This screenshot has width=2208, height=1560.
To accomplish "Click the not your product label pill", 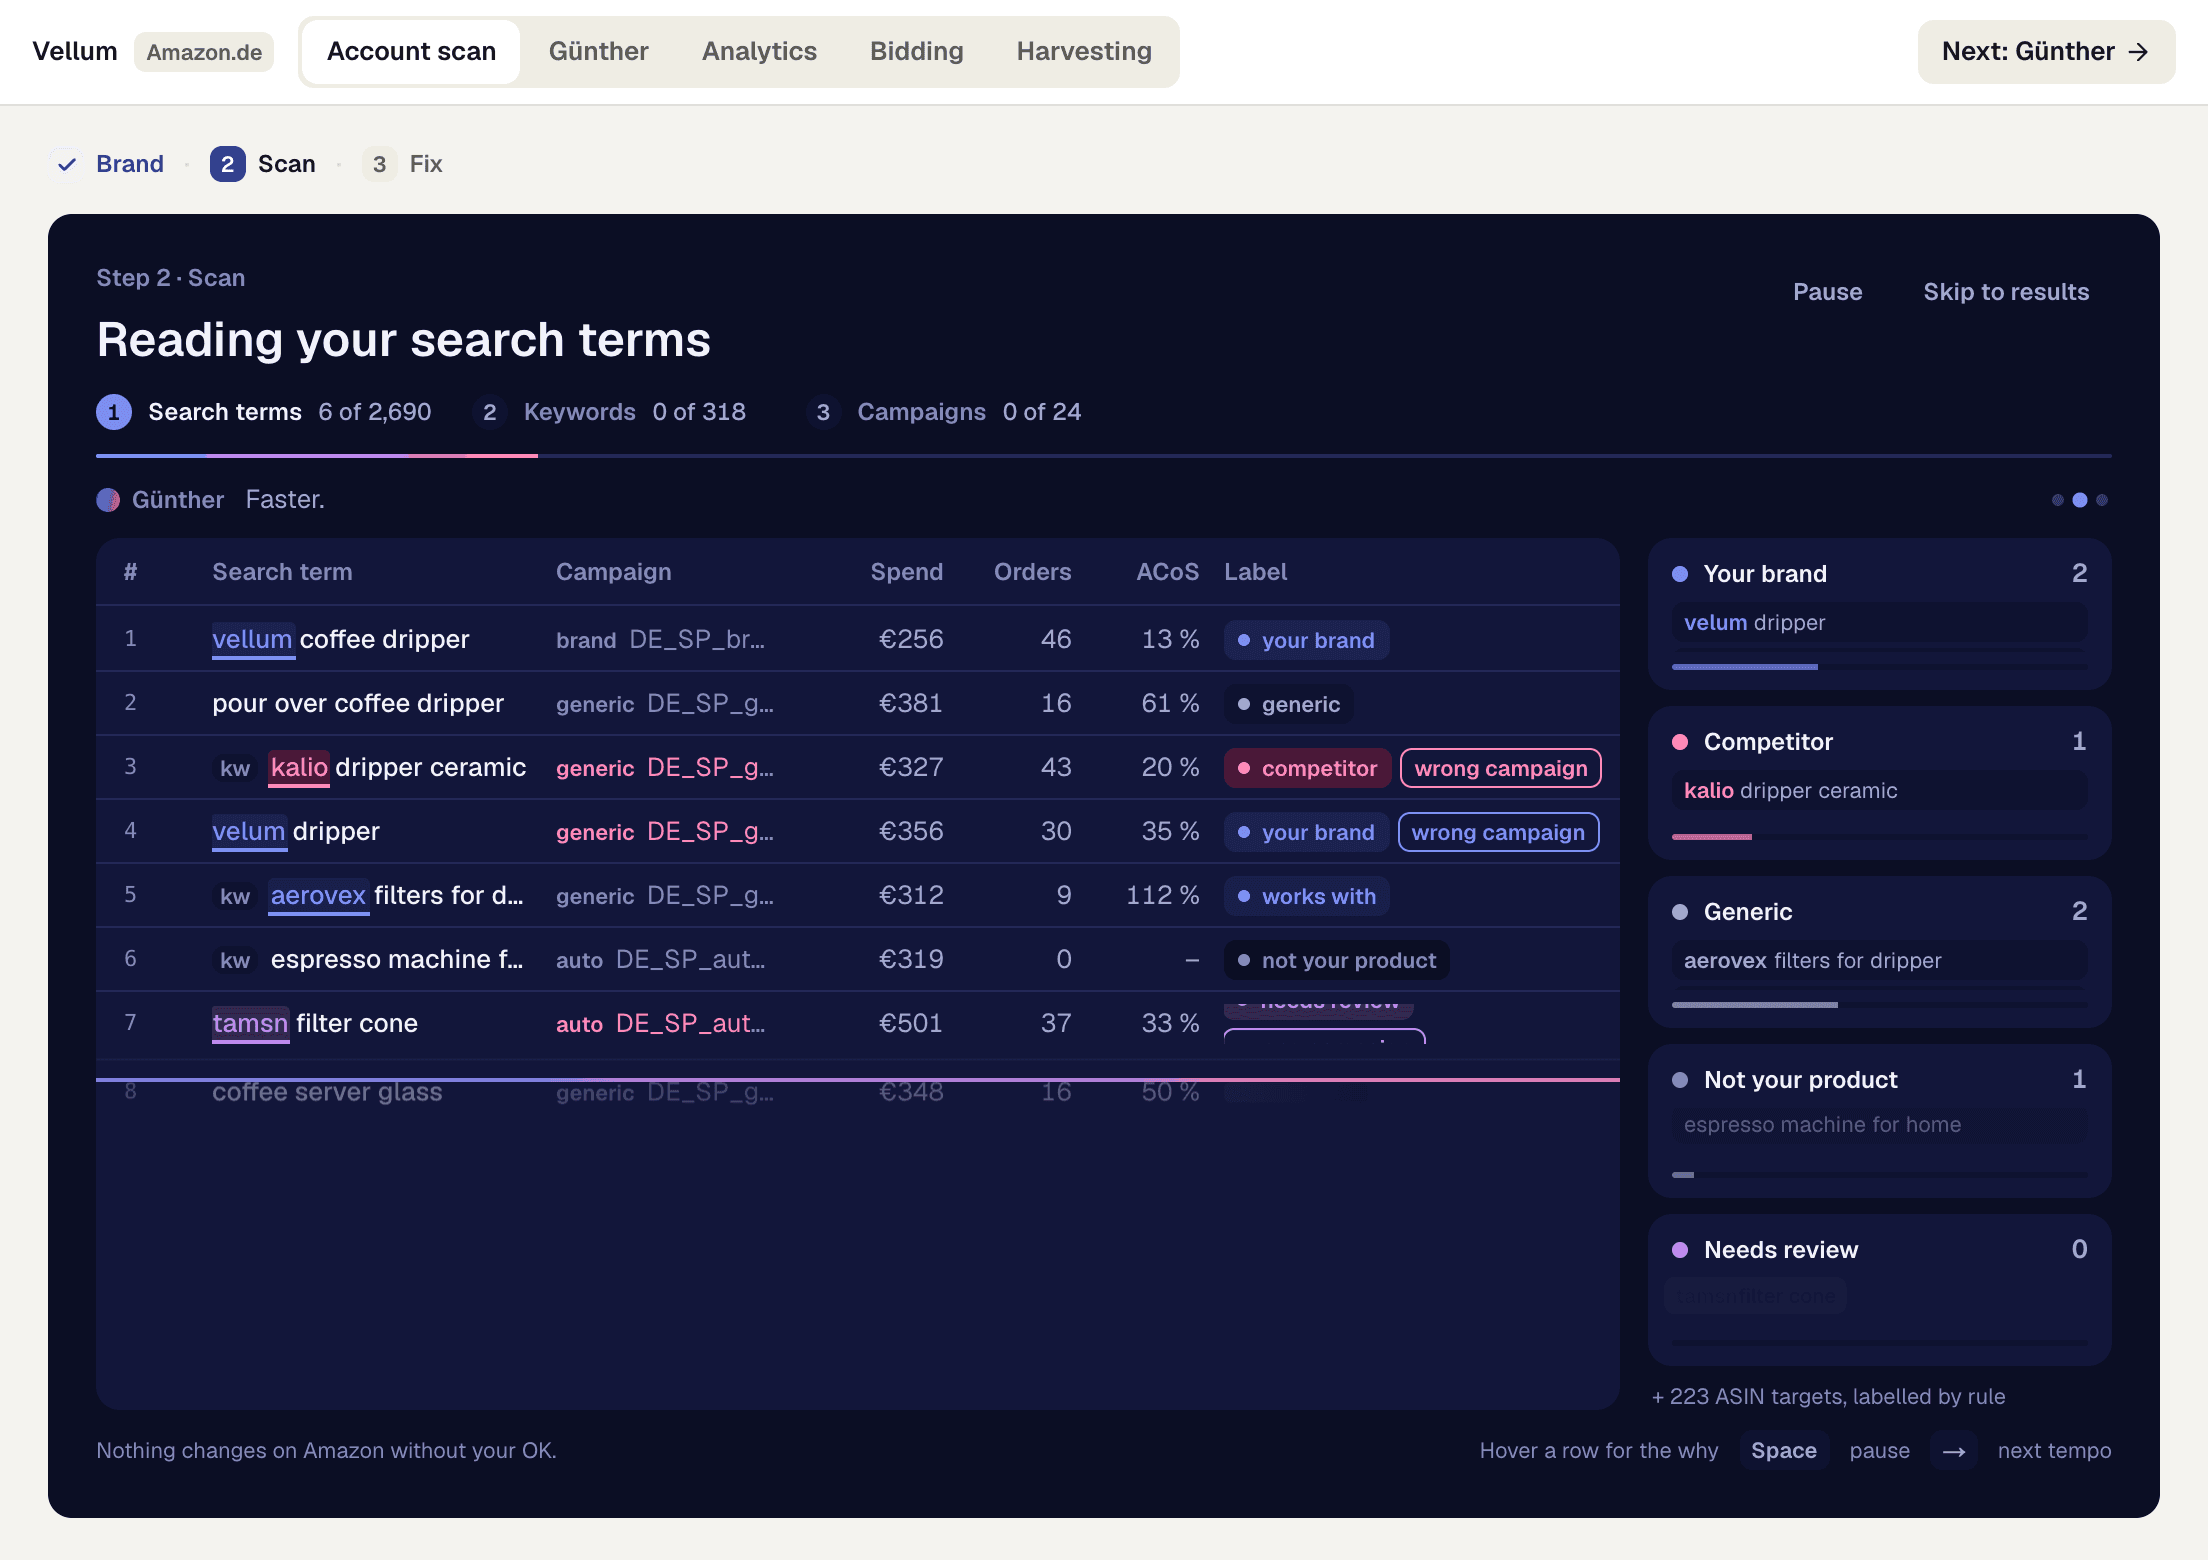I will 1336,960.
